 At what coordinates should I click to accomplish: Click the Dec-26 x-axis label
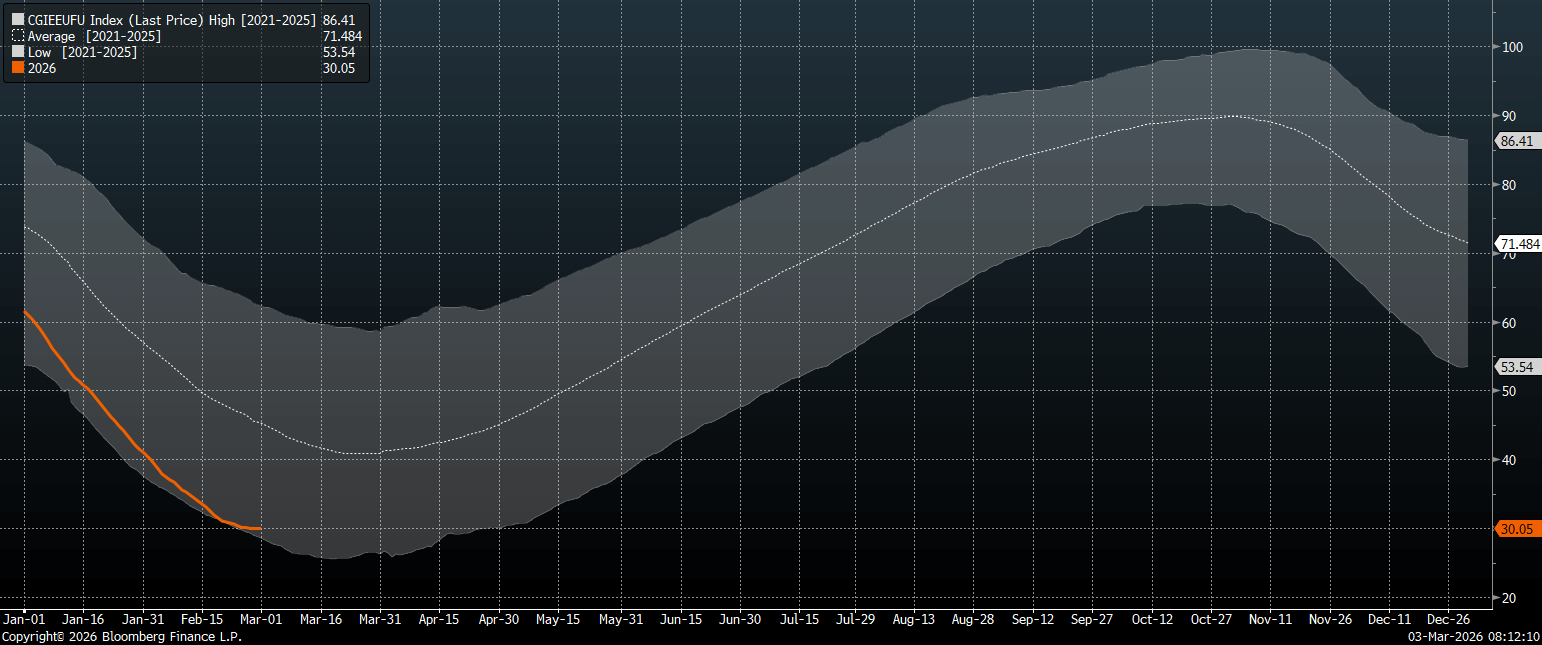(x=1447, y=620)
